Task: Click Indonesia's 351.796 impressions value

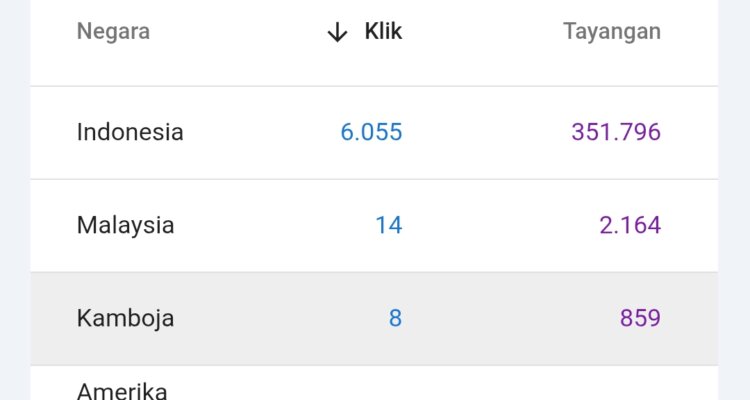Action: coord(616,132)
